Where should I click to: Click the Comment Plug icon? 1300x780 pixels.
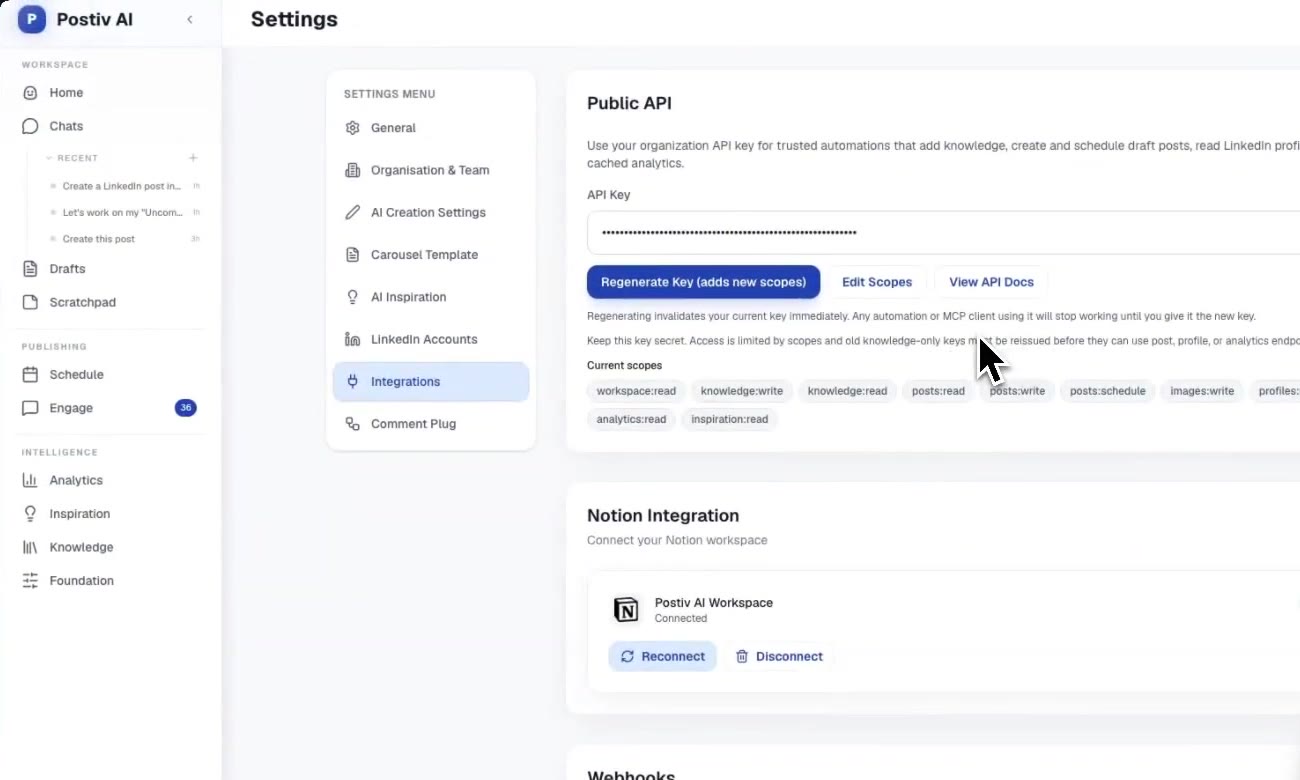352,424
